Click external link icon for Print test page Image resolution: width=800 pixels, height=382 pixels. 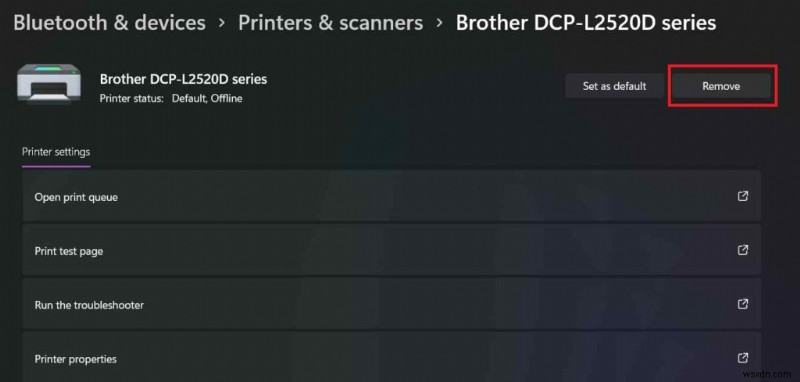click(x=743, y=250)
